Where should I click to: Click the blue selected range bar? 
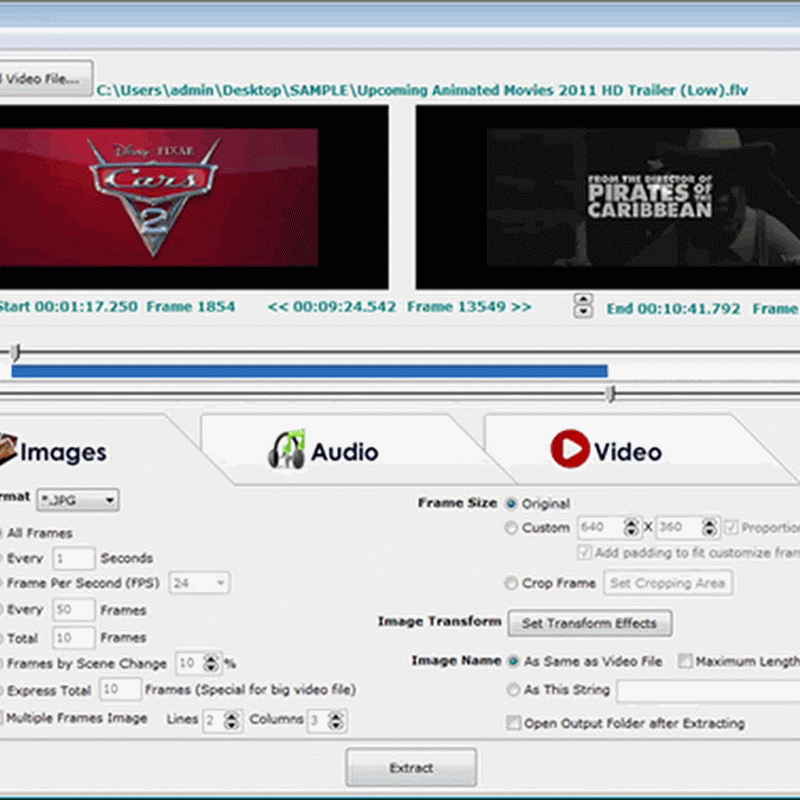(x=309, y=371)
